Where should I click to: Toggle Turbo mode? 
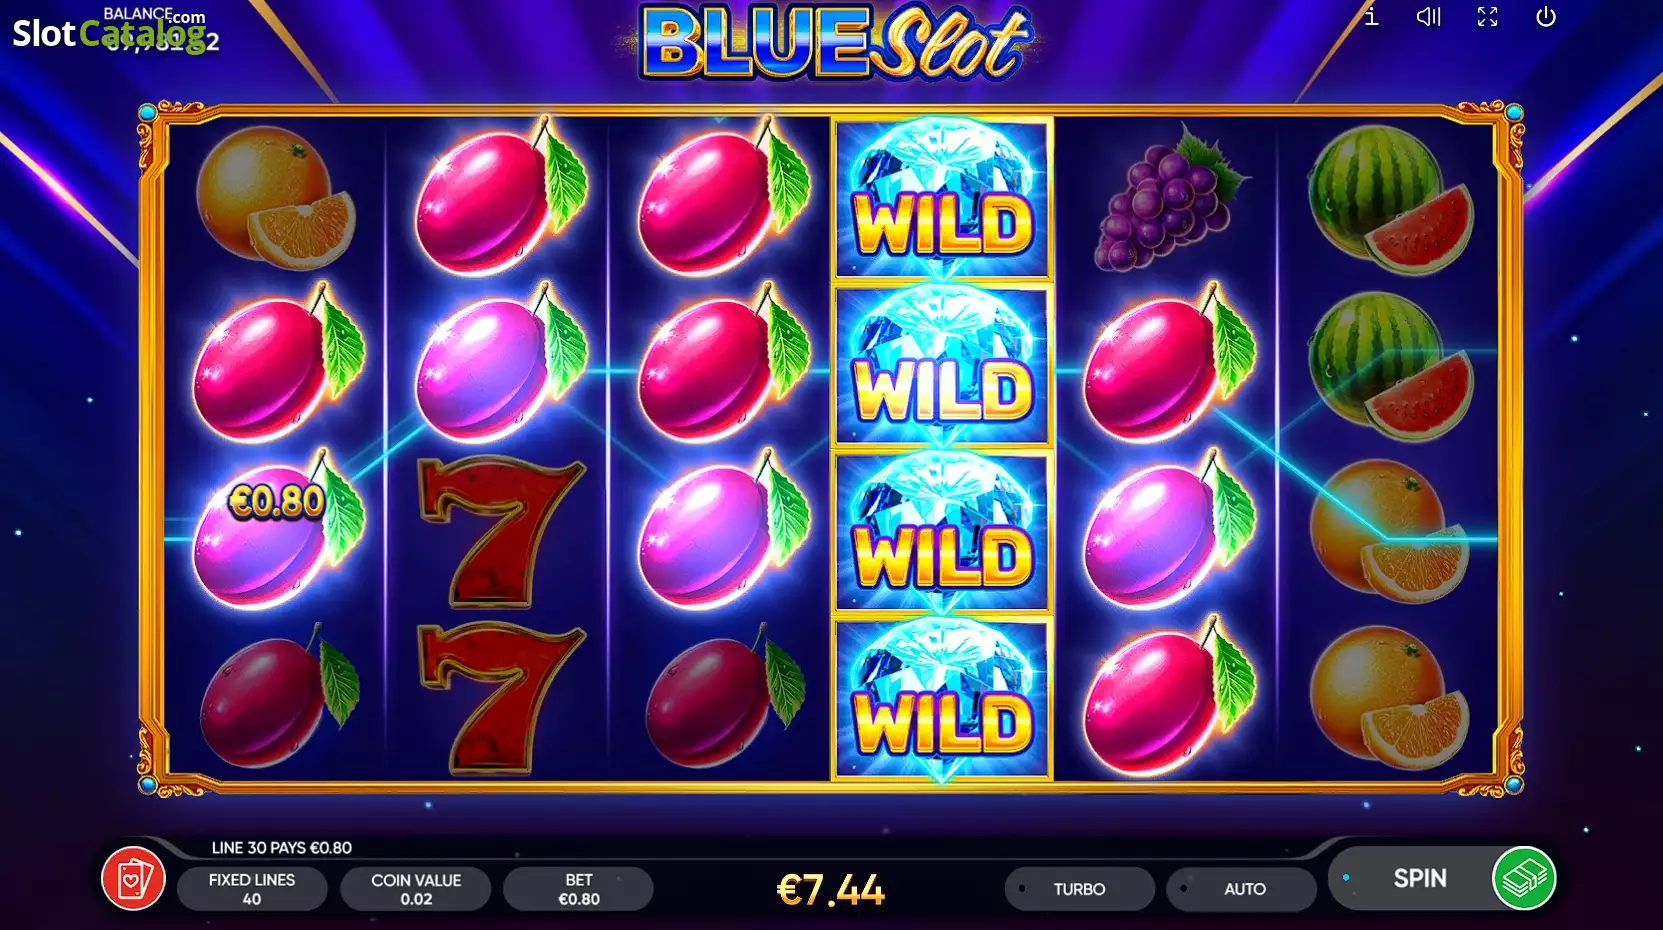(x=1079, y=889)
